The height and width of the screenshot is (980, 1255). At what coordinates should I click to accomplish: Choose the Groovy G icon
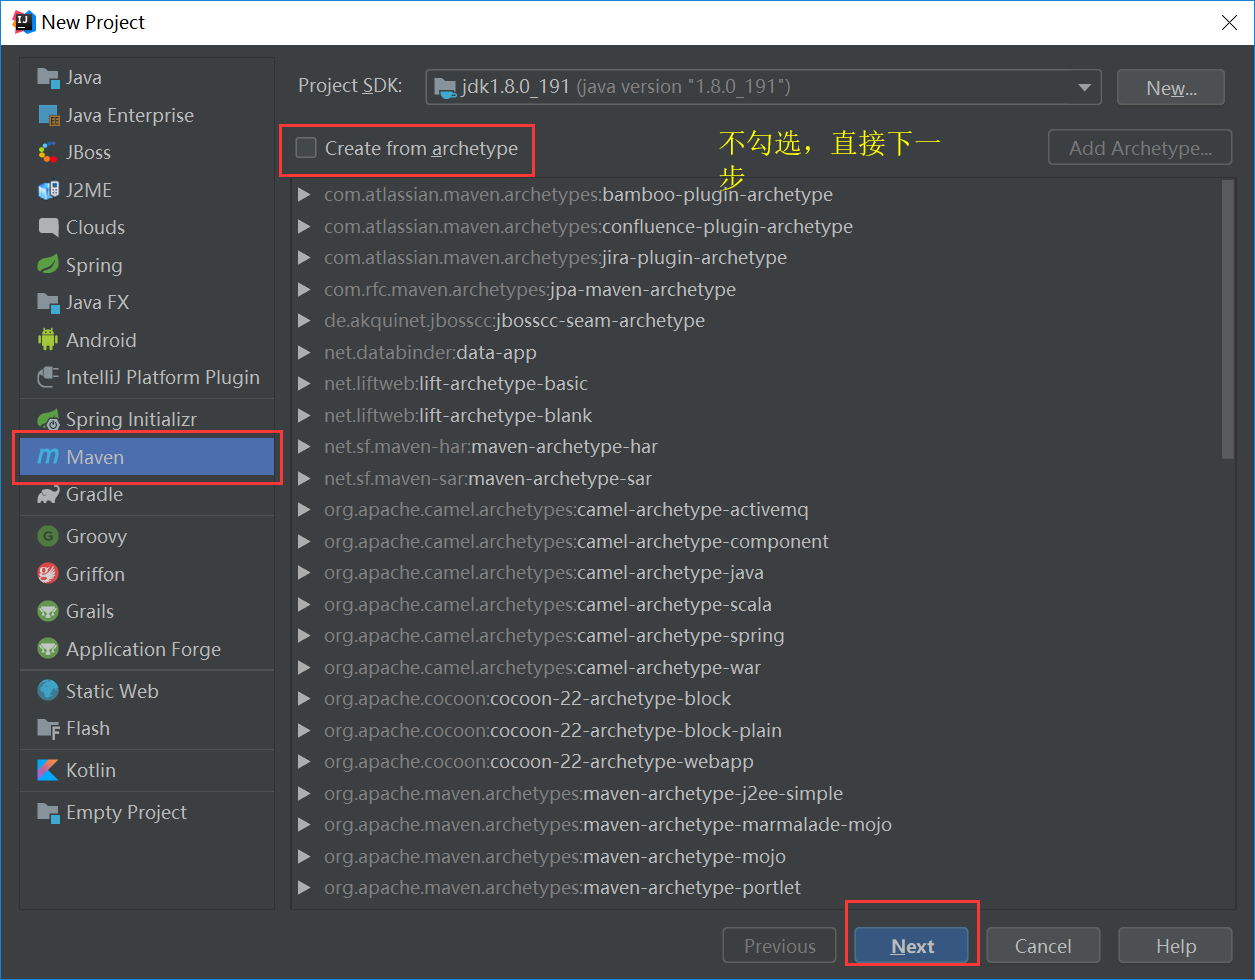[48, 536]
